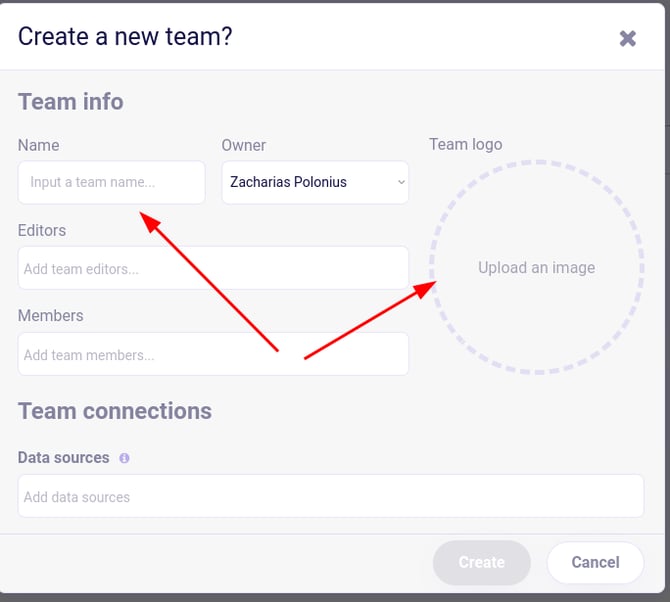The height and width of the screenshot is (602, 670).
Task: Click the Team info section heading
Action: 71,102
